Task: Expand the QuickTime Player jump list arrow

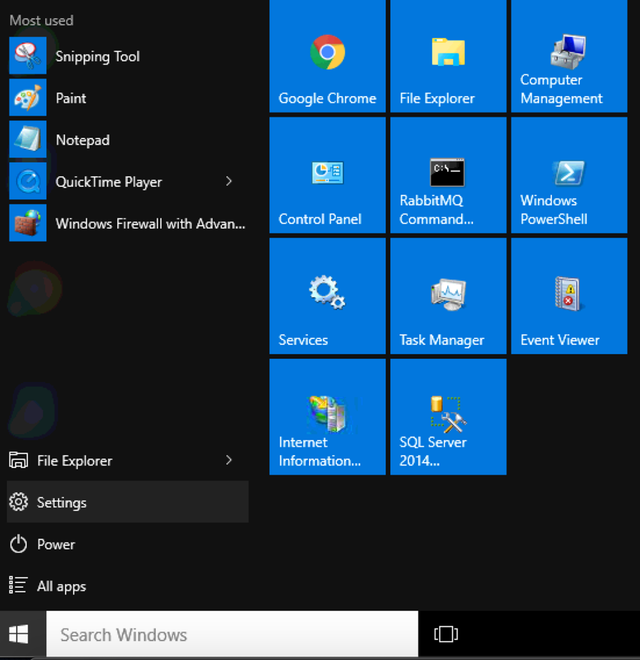Action: click(229, 181)
